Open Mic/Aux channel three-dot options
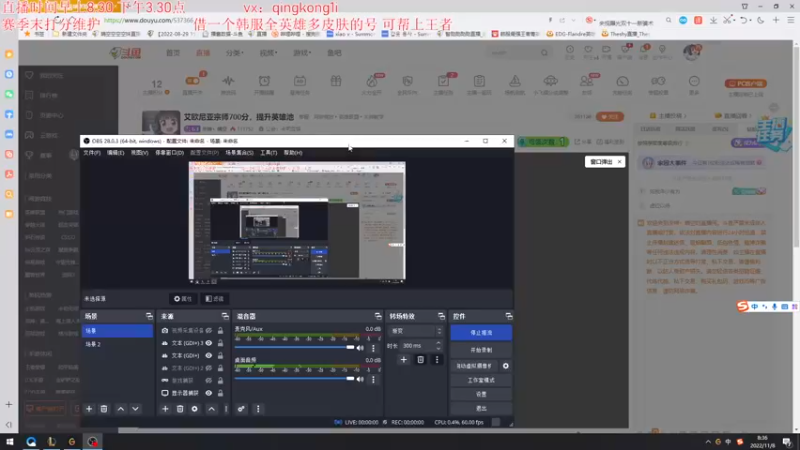 tap(373, 348)
